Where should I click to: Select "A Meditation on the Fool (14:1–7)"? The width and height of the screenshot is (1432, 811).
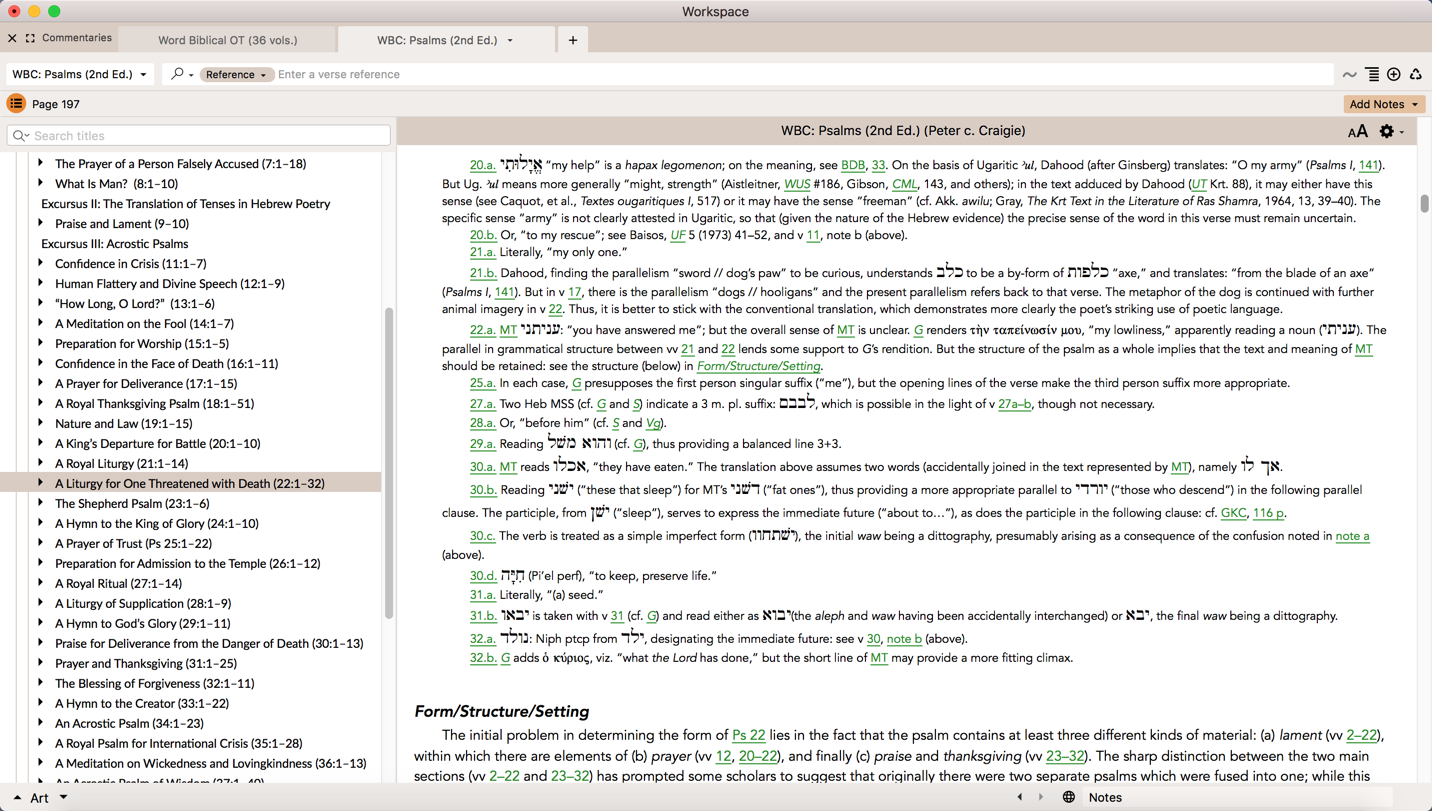coord(144,323)
